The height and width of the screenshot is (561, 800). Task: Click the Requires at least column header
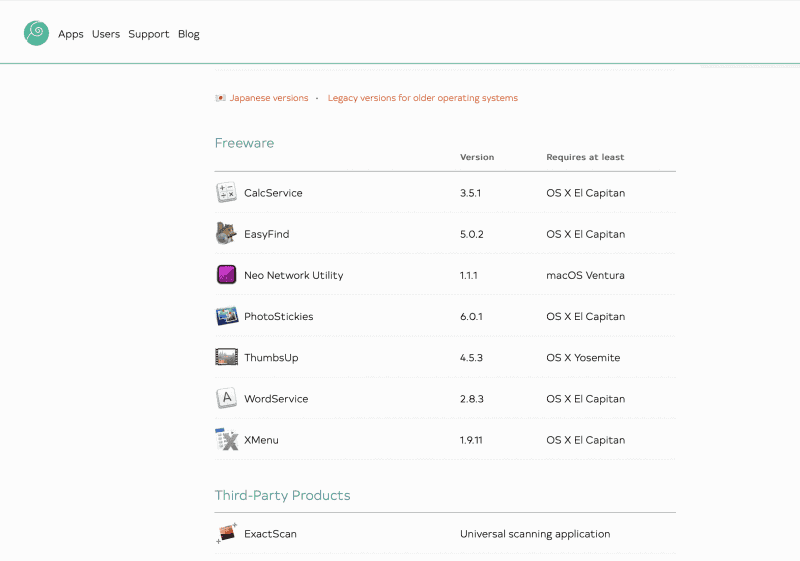[585, 157]
